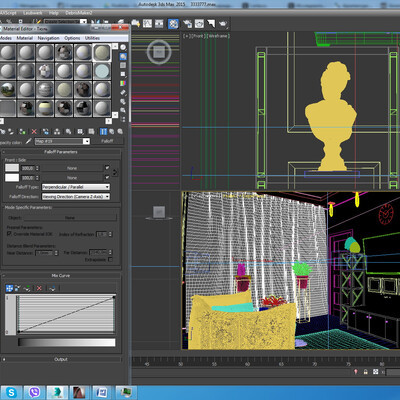
Task: Click the Falloff map type button
Action: tap(107, 141)
